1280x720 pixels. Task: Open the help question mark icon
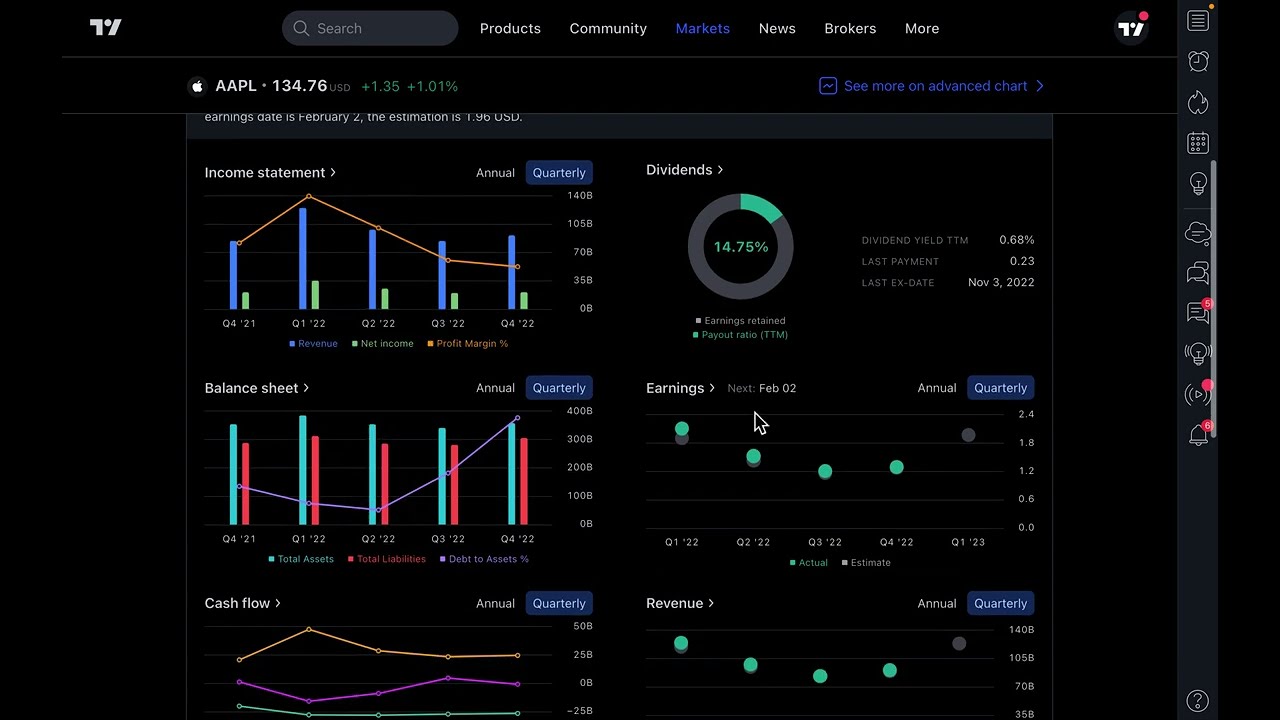tap(1198, 701)
